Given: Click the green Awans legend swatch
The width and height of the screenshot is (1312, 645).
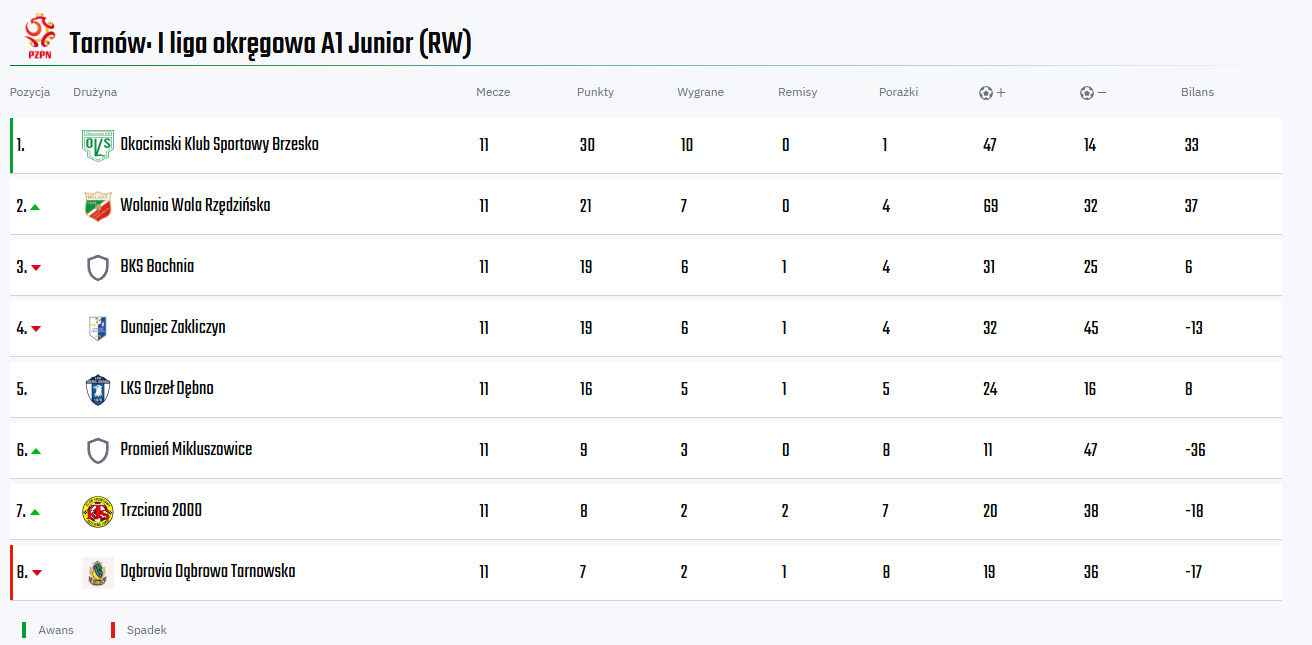Looking at the screenshot, I should click(24, 630).
